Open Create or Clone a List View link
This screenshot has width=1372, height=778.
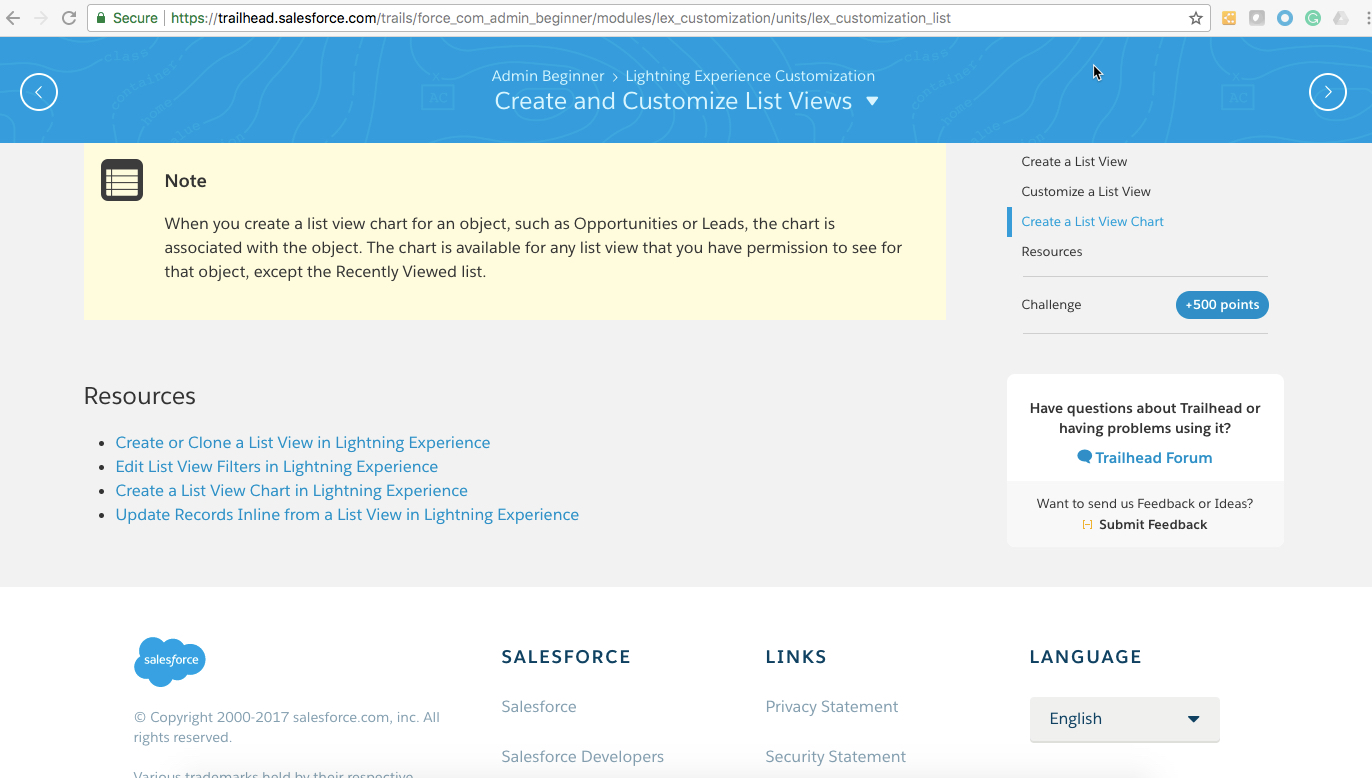coord(303,443)
